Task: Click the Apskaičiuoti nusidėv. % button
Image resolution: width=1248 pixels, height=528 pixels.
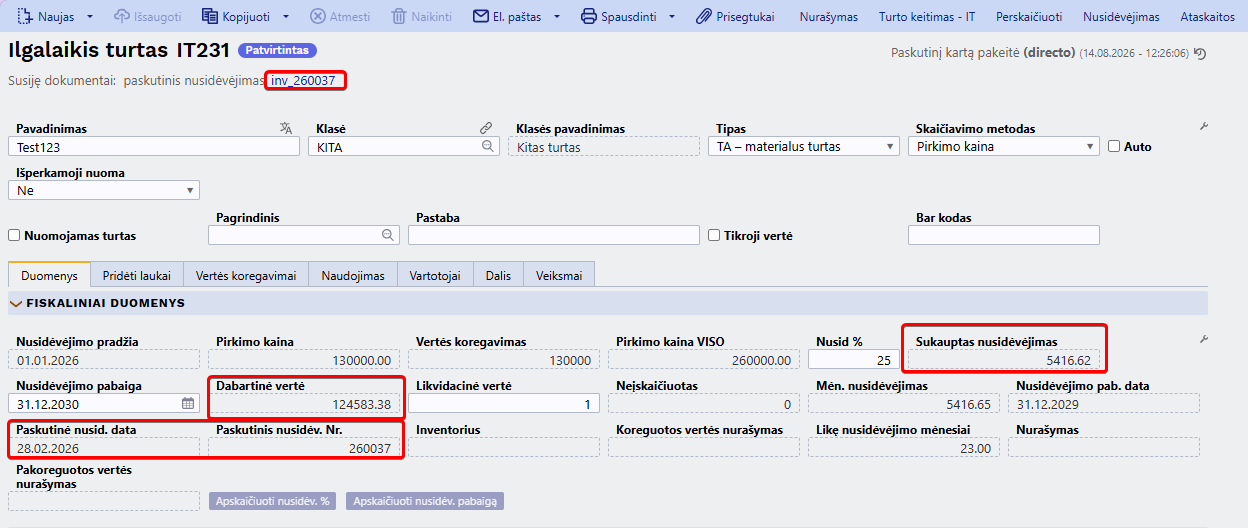Action: [273, 501]
